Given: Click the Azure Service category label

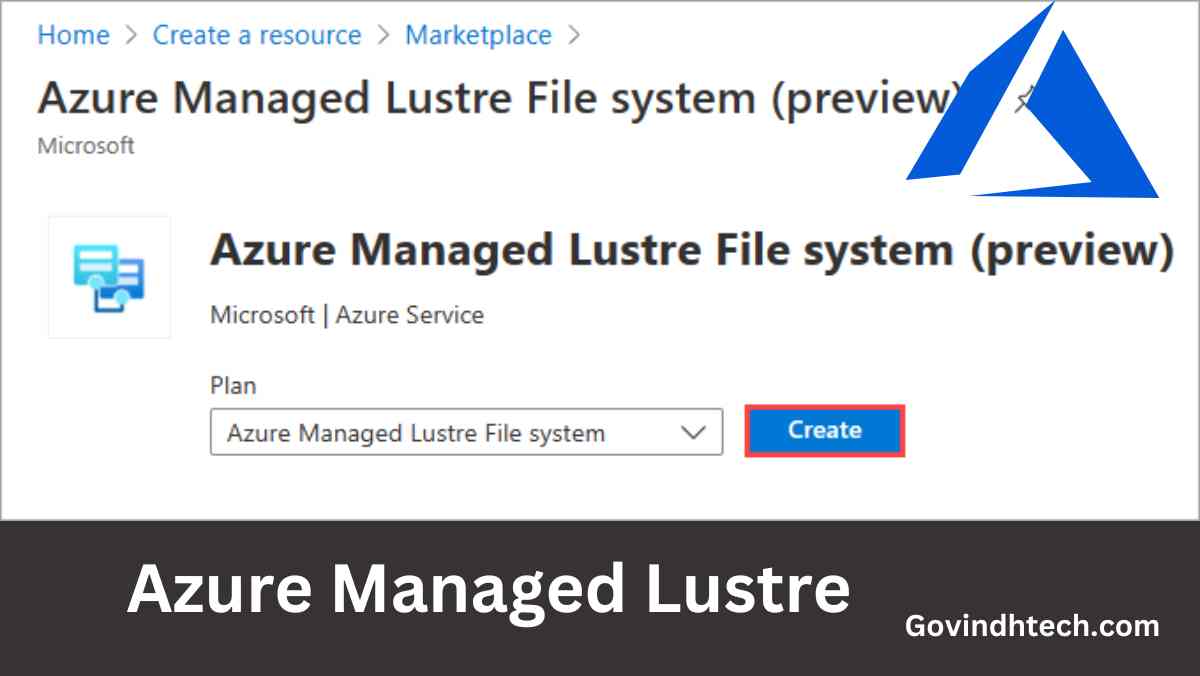Looking at the screenshot, I should pyautogui.click(x=410, y=315).
